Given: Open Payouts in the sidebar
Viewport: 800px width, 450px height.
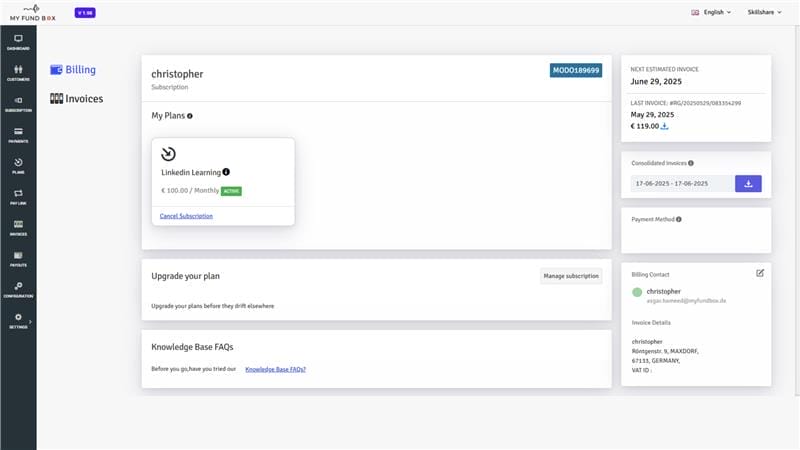Looking at the screenshot, I should pyautogui.click(x=18, y=258).
